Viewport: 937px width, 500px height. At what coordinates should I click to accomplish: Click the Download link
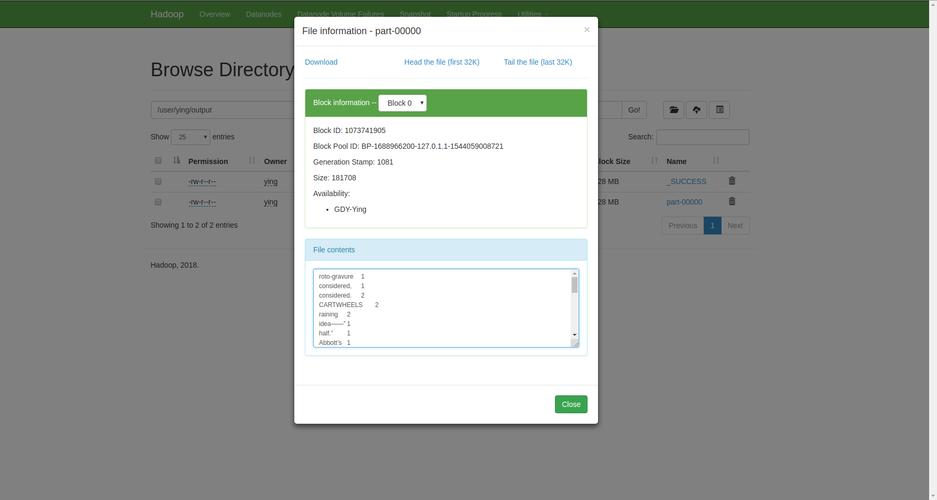point(321,62)
